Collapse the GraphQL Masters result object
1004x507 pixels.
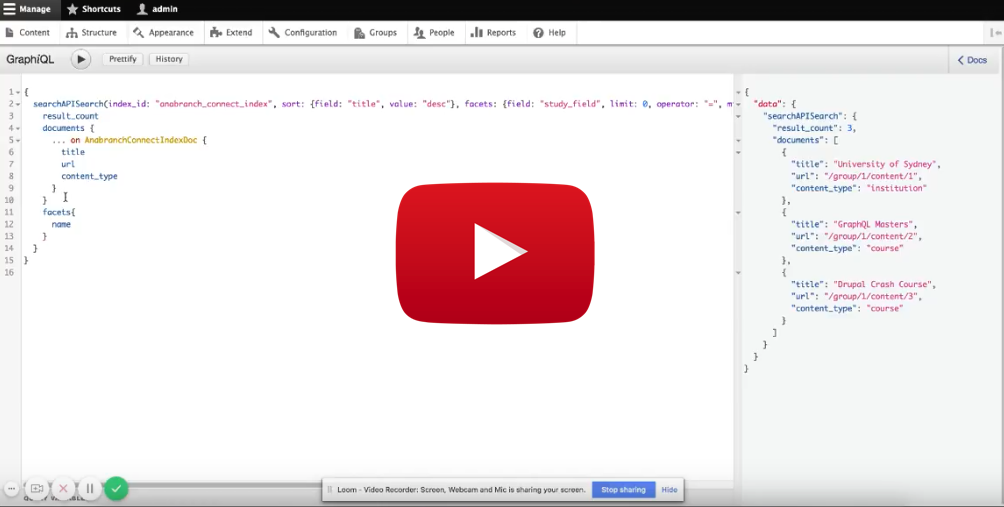coord(738,213)
